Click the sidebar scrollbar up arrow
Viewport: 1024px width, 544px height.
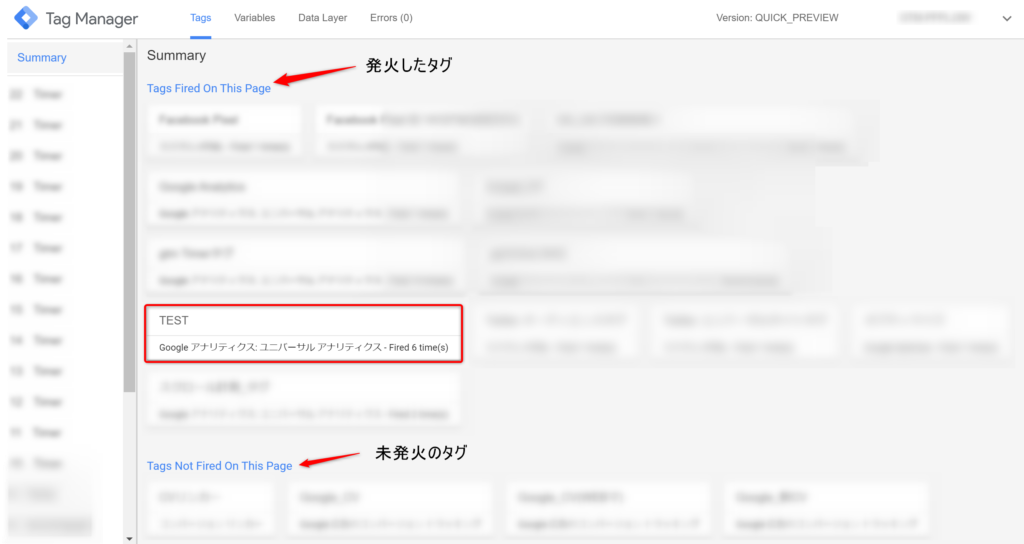pyautogui.click(x=129, y=46)
